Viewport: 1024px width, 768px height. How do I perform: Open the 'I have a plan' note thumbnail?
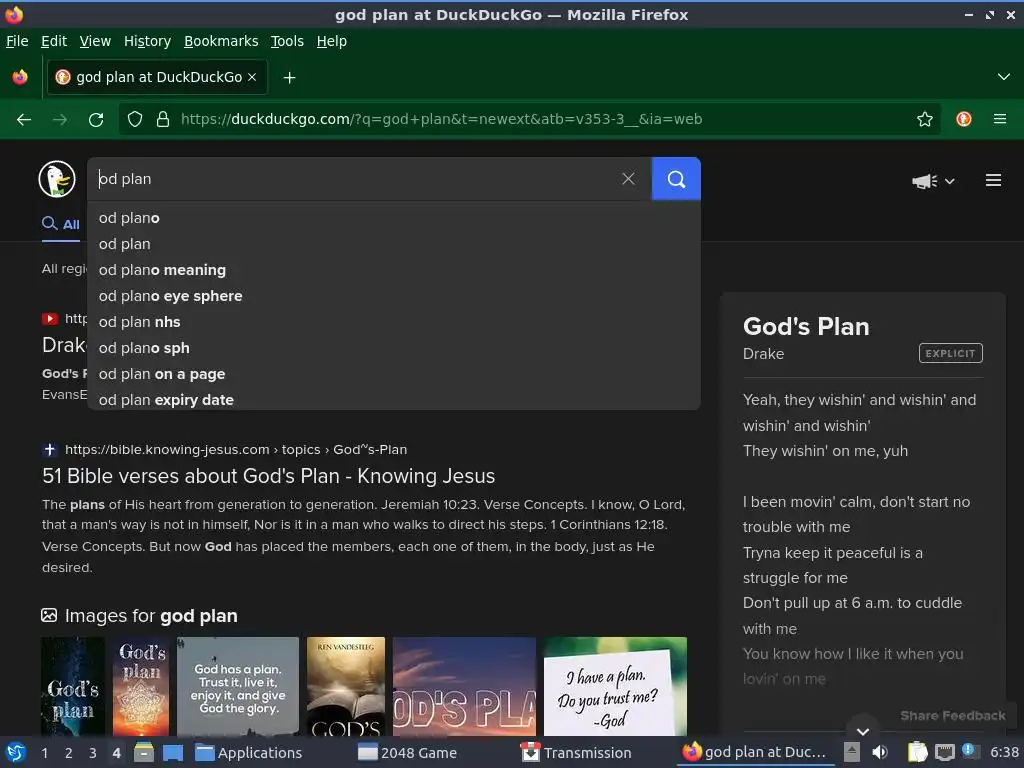615,686
